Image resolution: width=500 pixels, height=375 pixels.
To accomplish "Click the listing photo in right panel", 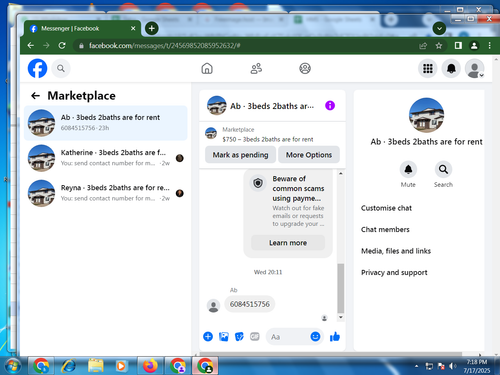I will point(426,115).
